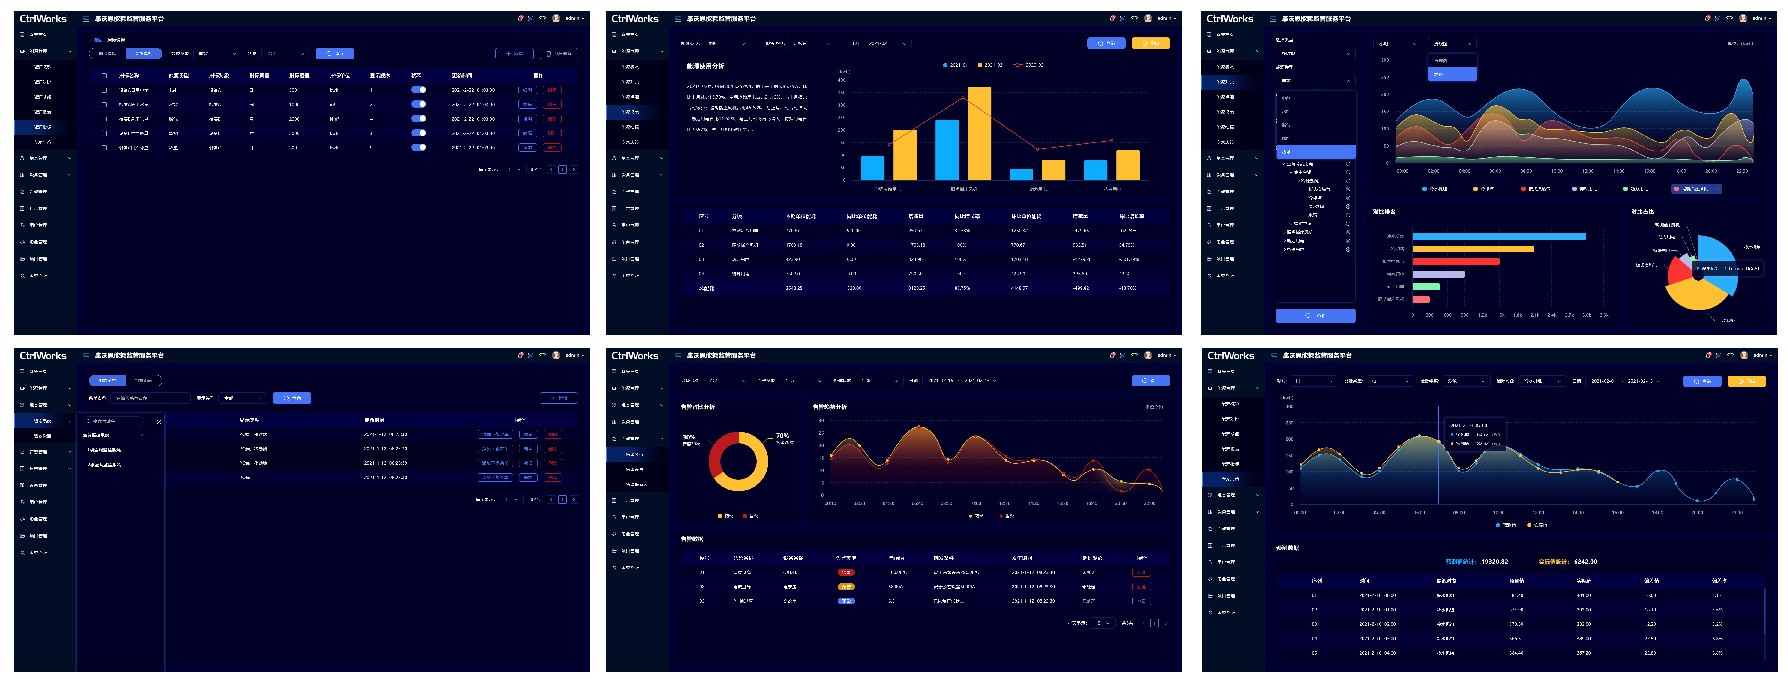Select the highlighted sidebar item in the blue line chart screen
Screen dimensions: 1788x679
pyautogui.click(x=1233, y=479)
